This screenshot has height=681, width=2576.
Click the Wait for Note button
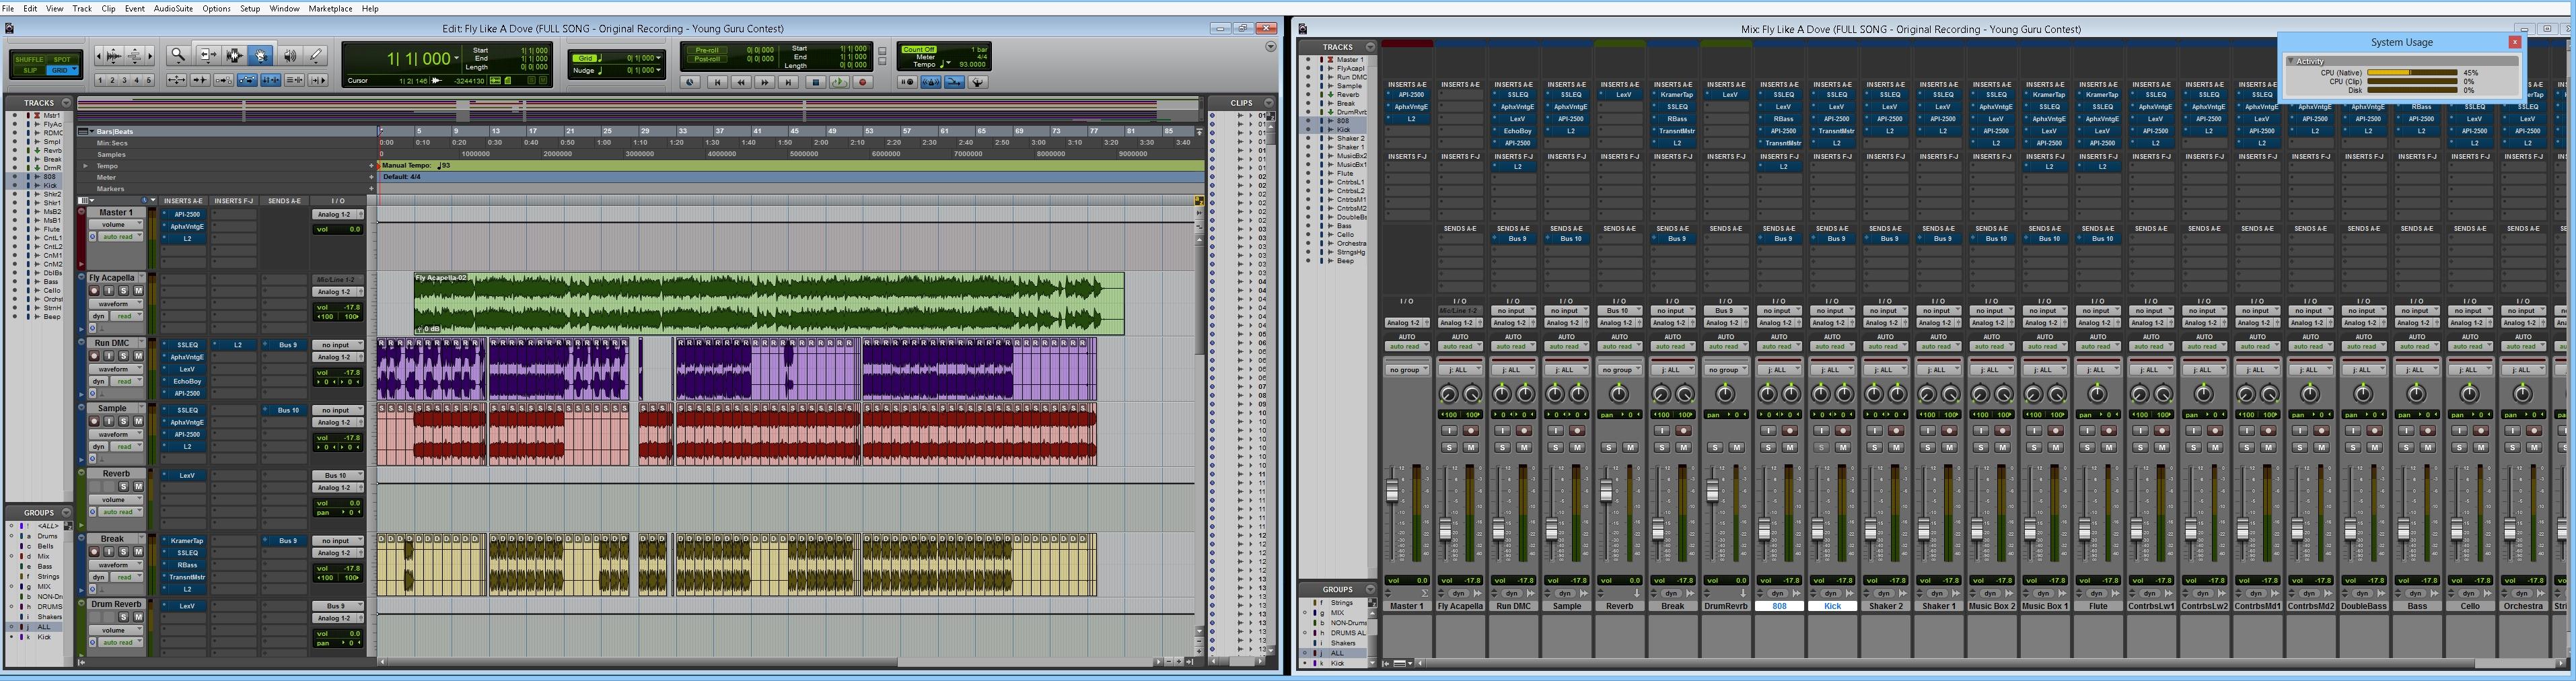click(908, 82)
